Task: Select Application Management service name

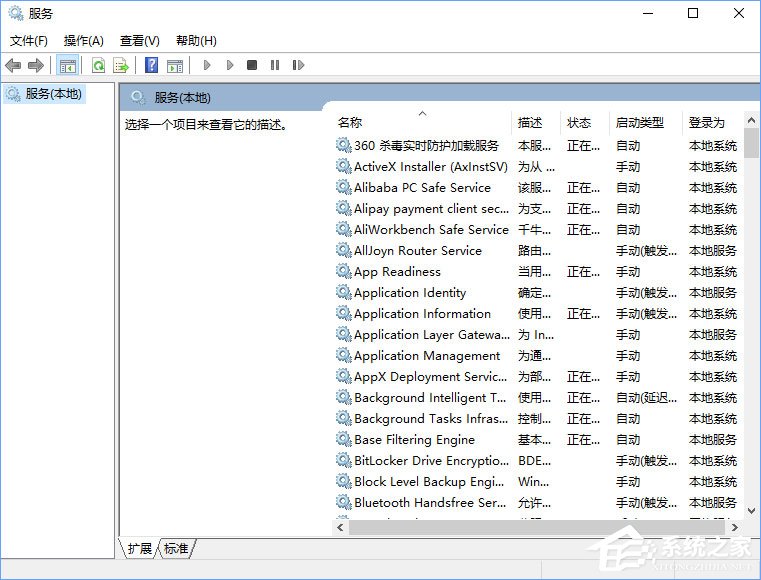Action: [x=427, y=356]
